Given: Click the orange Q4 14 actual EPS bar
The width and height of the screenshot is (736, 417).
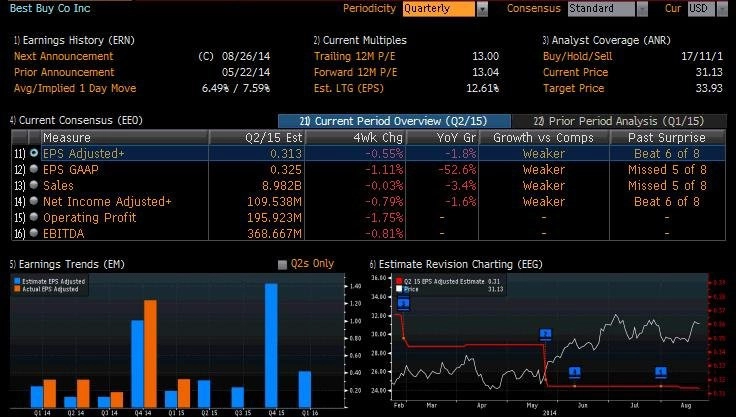Looking at the screenshot, I should click(x=150, y=353).
